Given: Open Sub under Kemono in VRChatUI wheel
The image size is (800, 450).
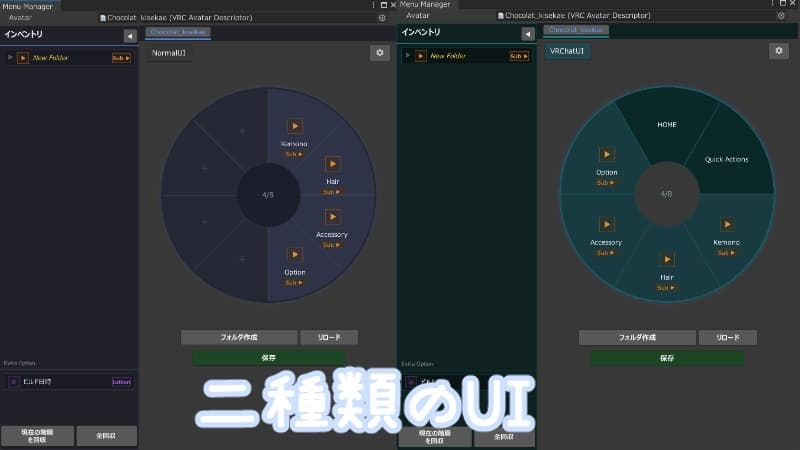Looking at the screenshot, I should point(726,253).
